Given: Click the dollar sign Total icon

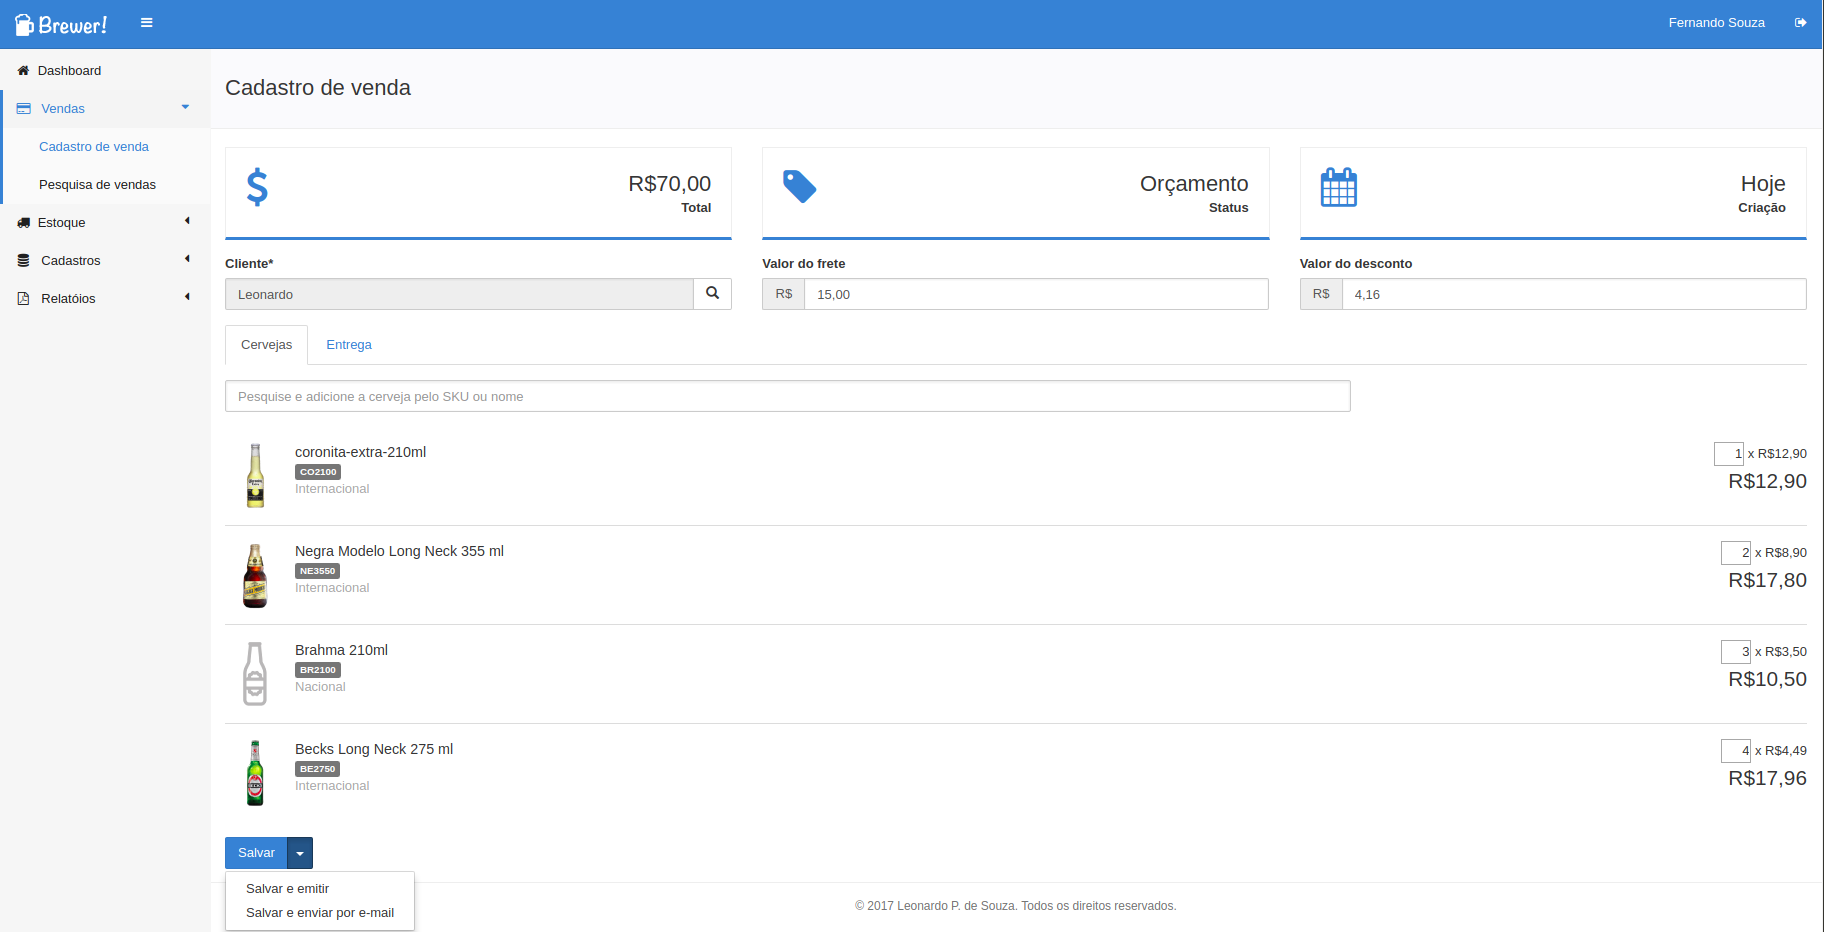Looking at the screenshot, I should (x=257, y=187).
